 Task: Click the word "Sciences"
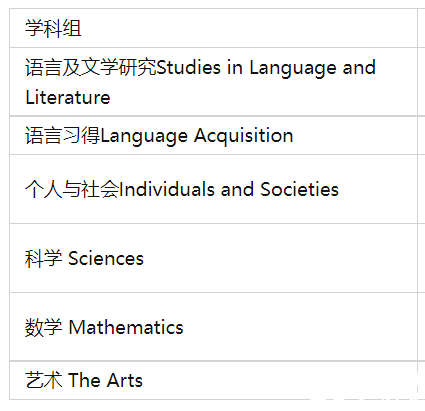click(106, 259)
